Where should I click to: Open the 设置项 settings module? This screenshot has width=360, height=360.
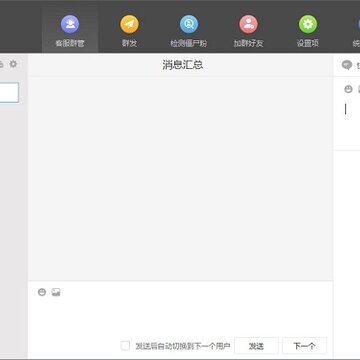[x=308, y=31]
